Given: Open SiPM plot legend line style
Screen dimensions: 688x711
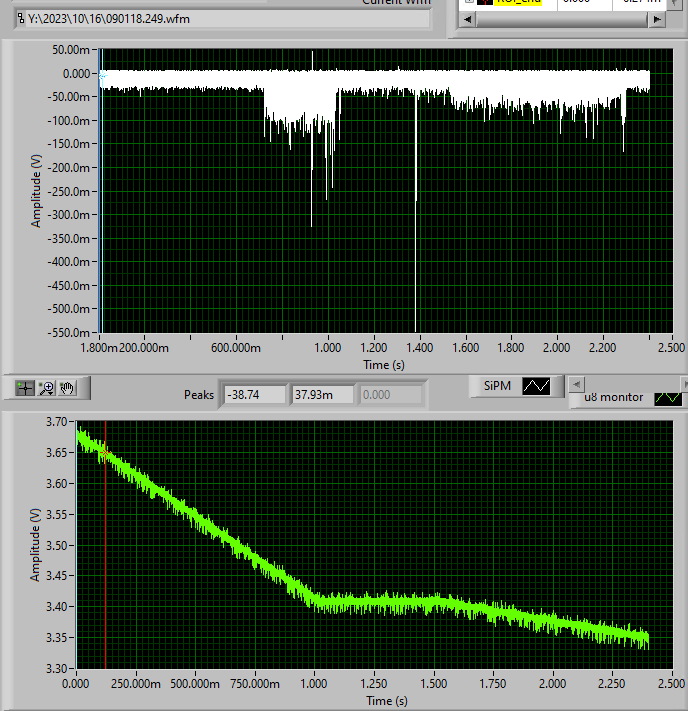Looking at the screenshot, I should [x=536, y=386].
